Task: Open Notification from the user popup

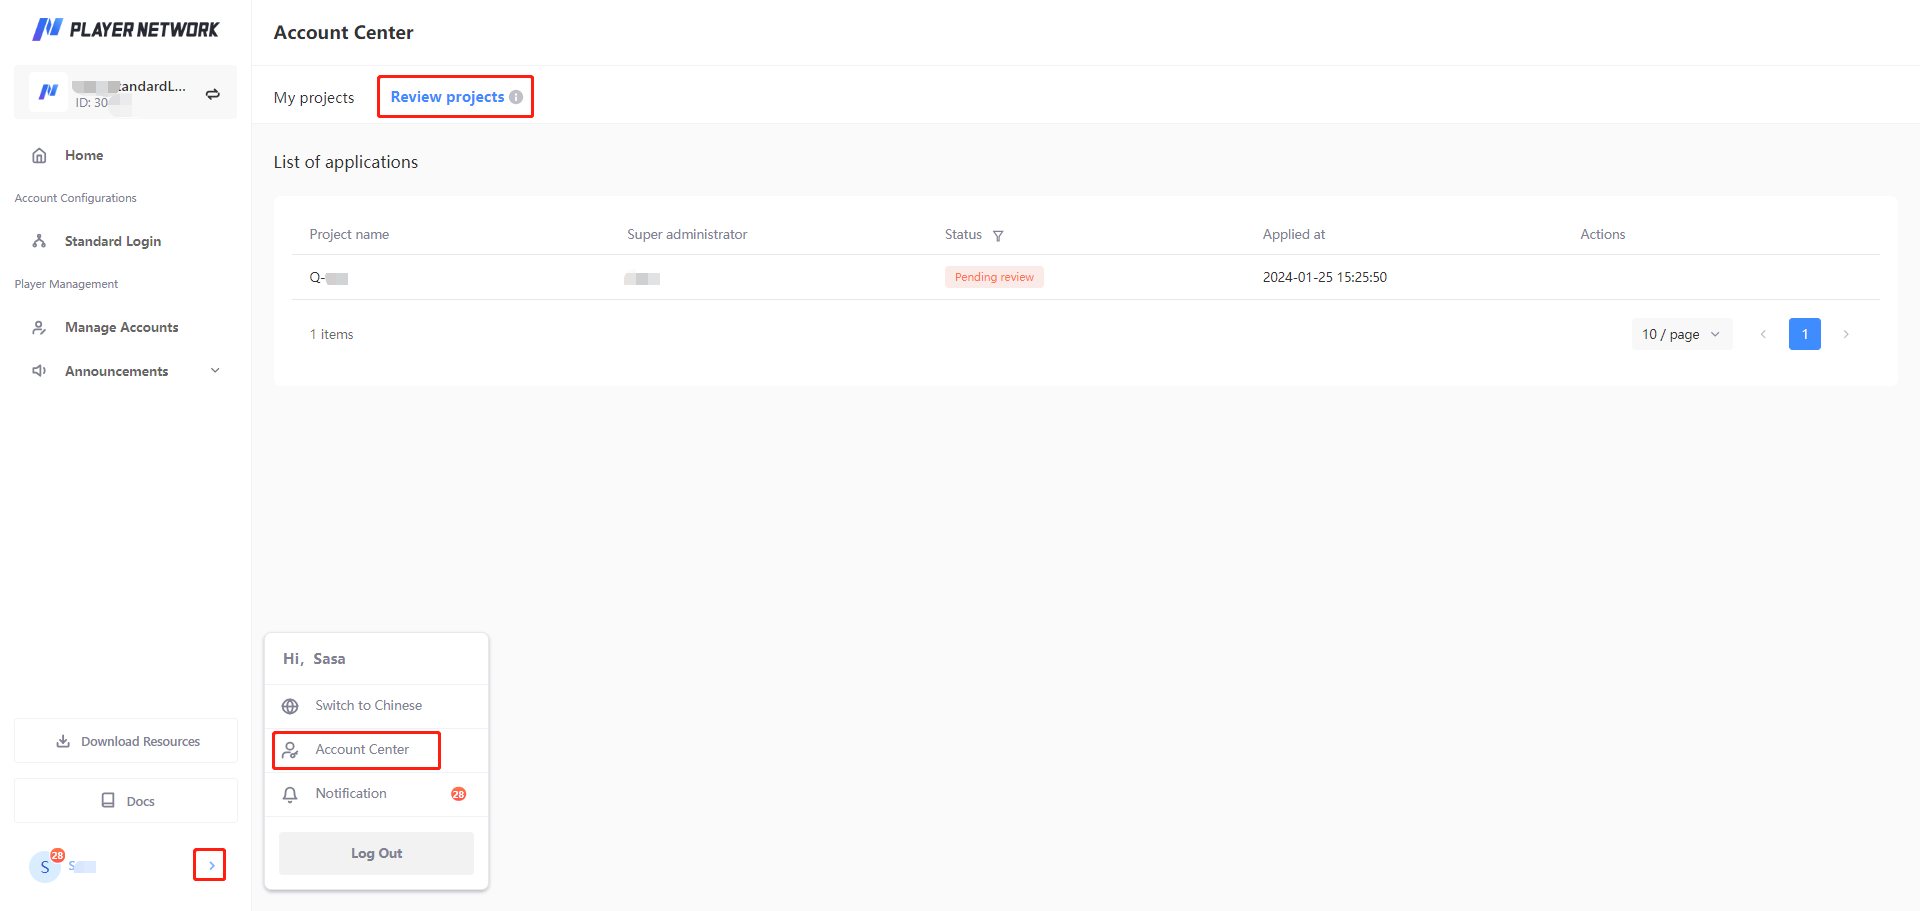Action: [x=351, y=794]
